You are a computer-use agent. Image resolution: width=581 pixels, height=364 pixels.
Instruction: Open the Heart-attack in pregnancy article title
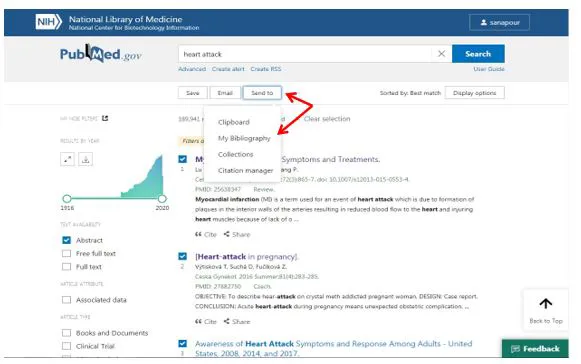[247, 257]
